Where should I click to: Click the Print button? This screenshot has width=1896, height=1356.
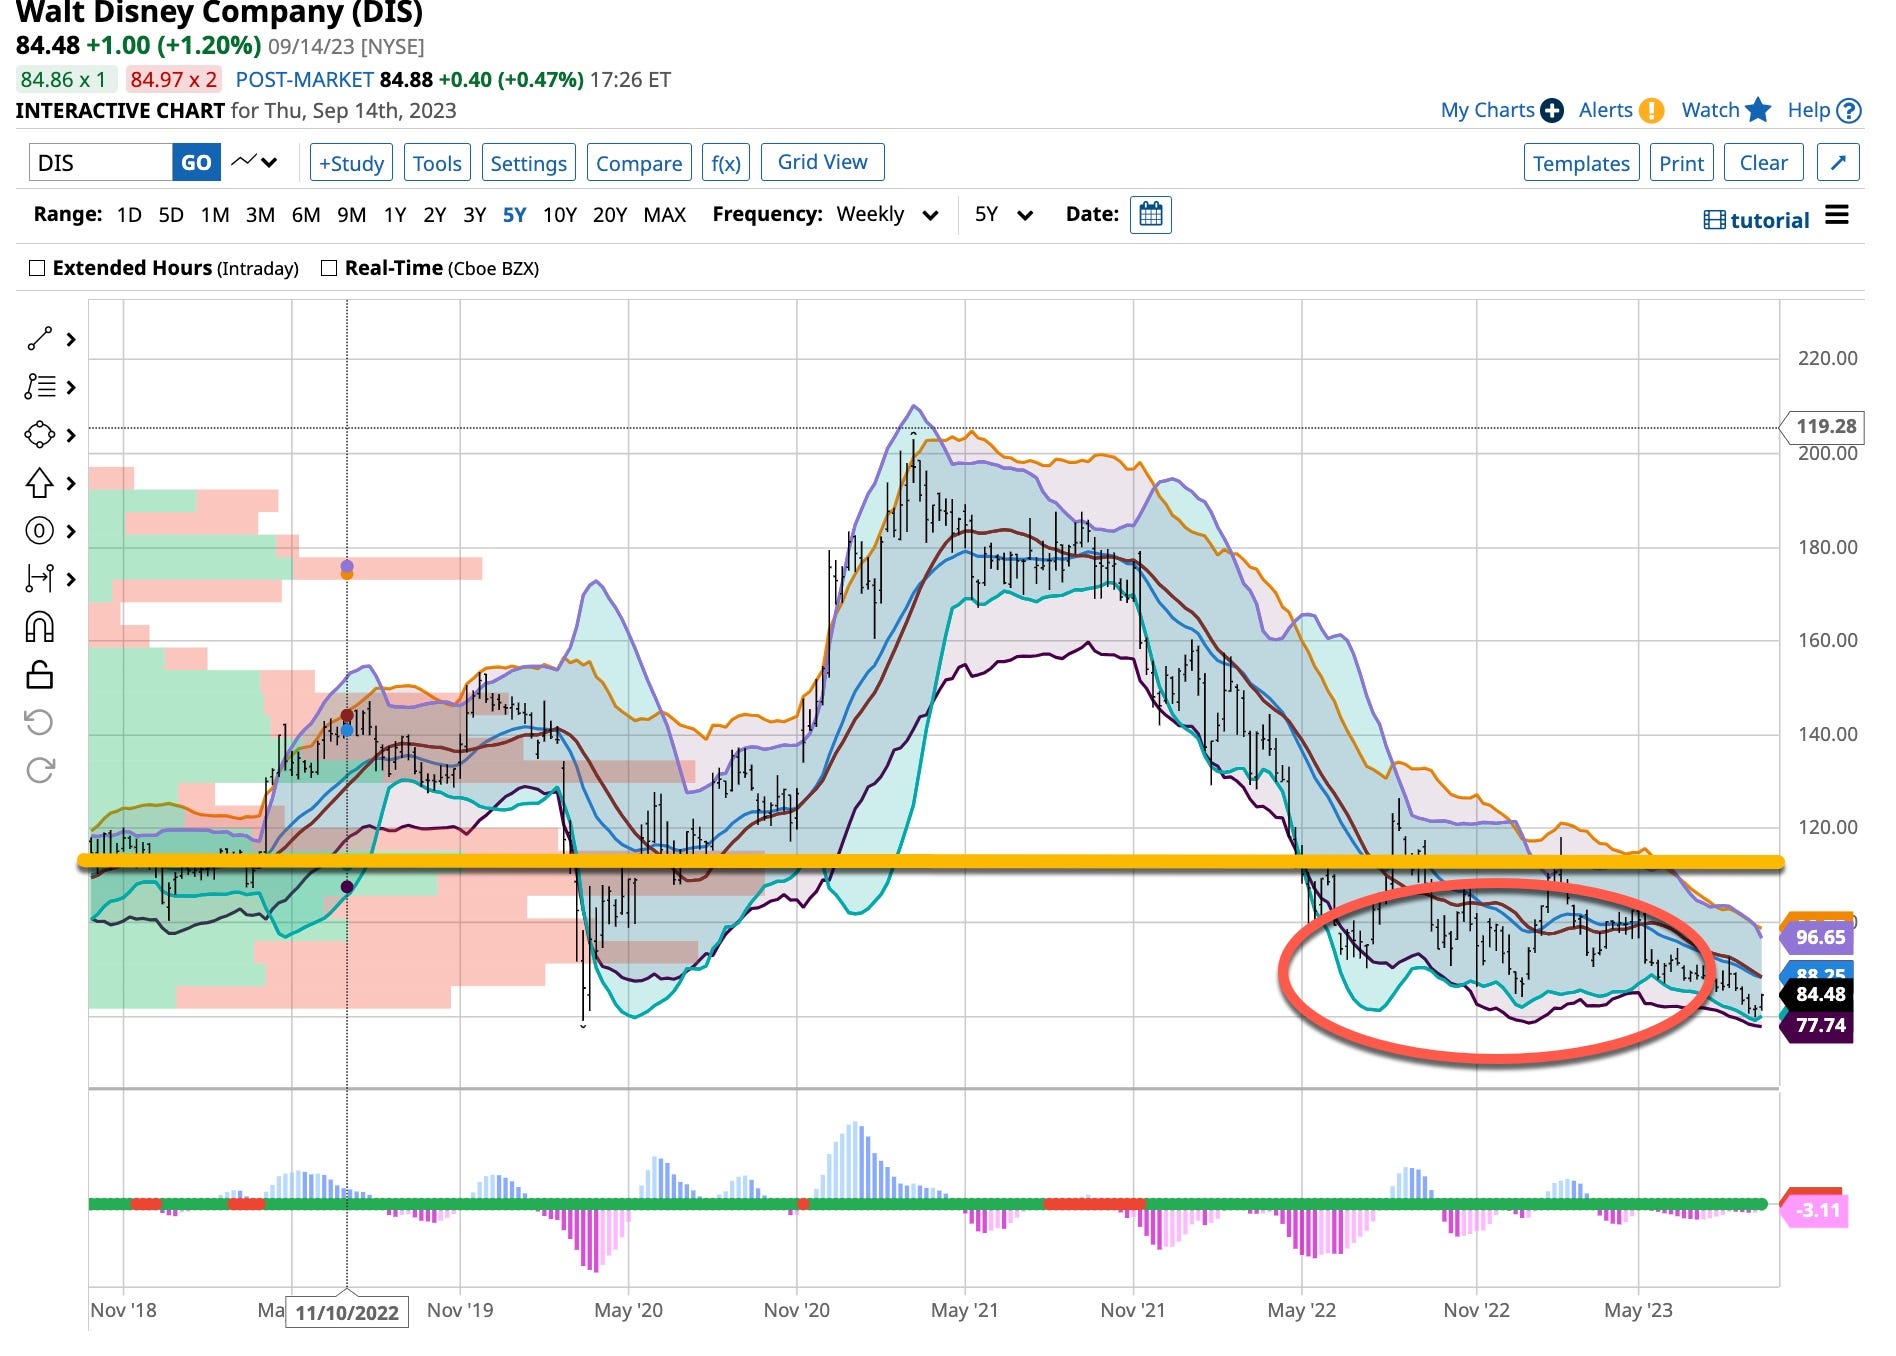[x=1681, y=163]
